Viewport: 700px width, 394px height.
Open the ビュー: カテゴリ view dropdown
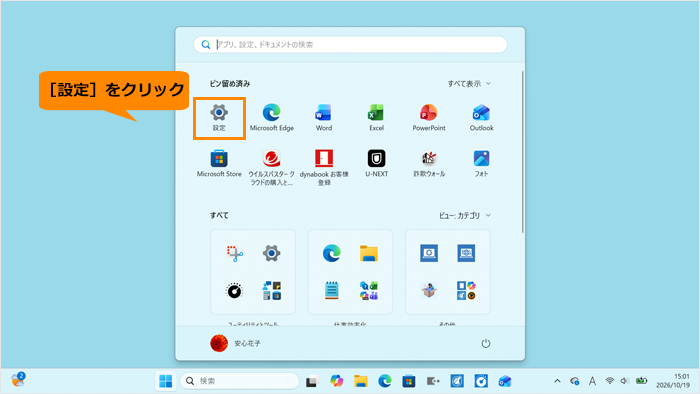465,216
